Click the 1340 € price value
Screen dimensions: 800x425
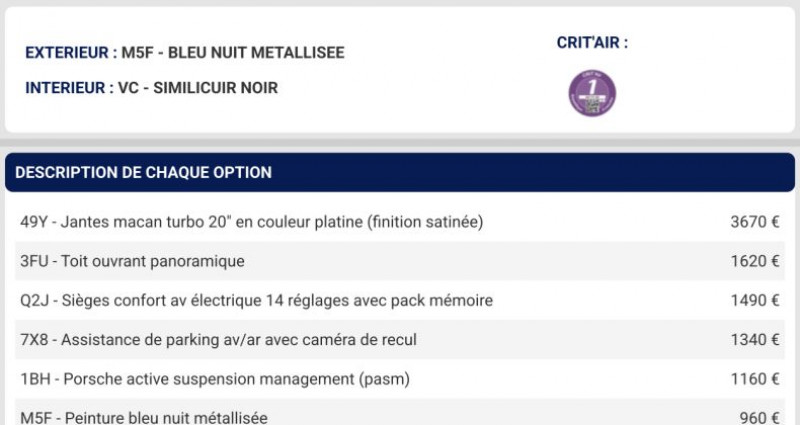point(755,340)
